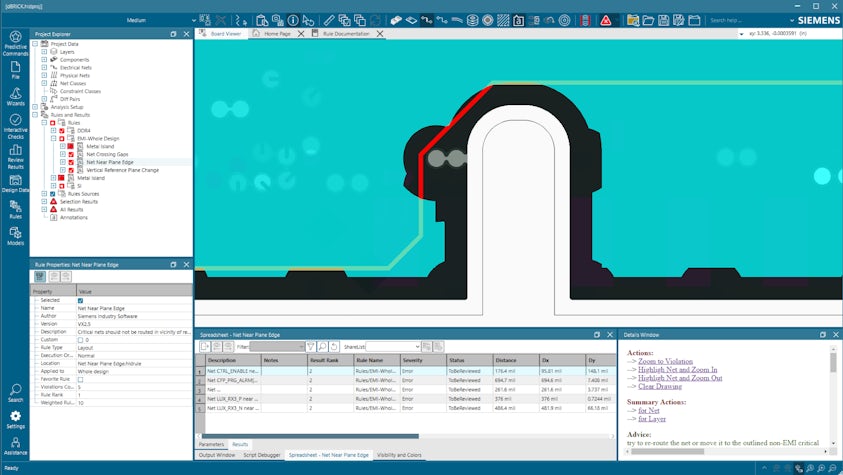This screenshot has height=475, width=843.
Task: Click the spreadsheet horizontal scrollbar
Action: point(310,436)
